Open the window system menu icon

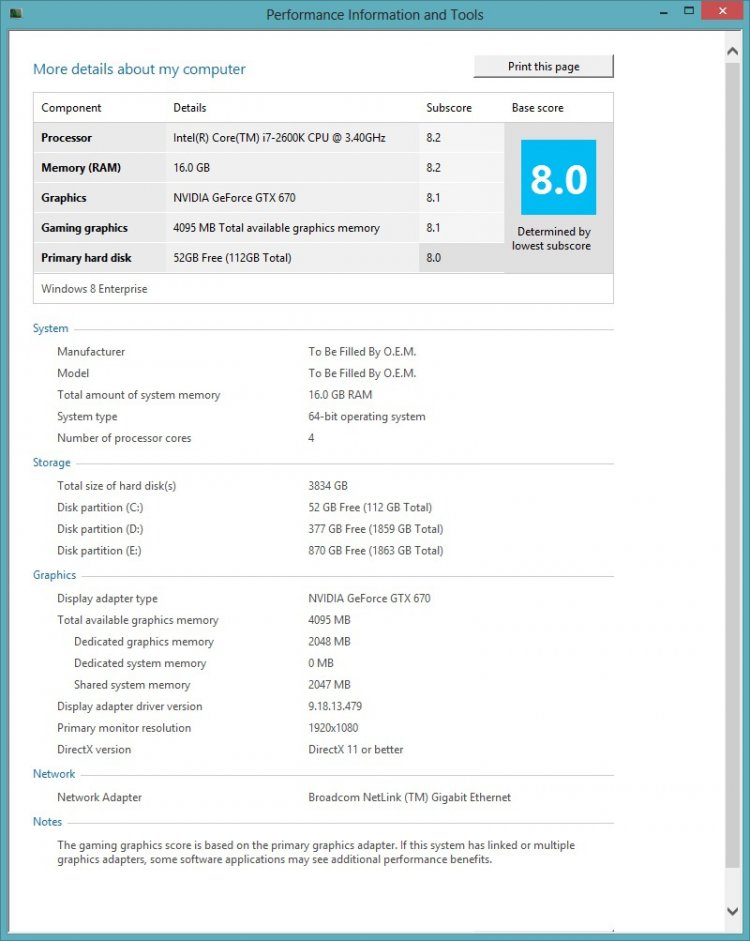coord(16,14)
